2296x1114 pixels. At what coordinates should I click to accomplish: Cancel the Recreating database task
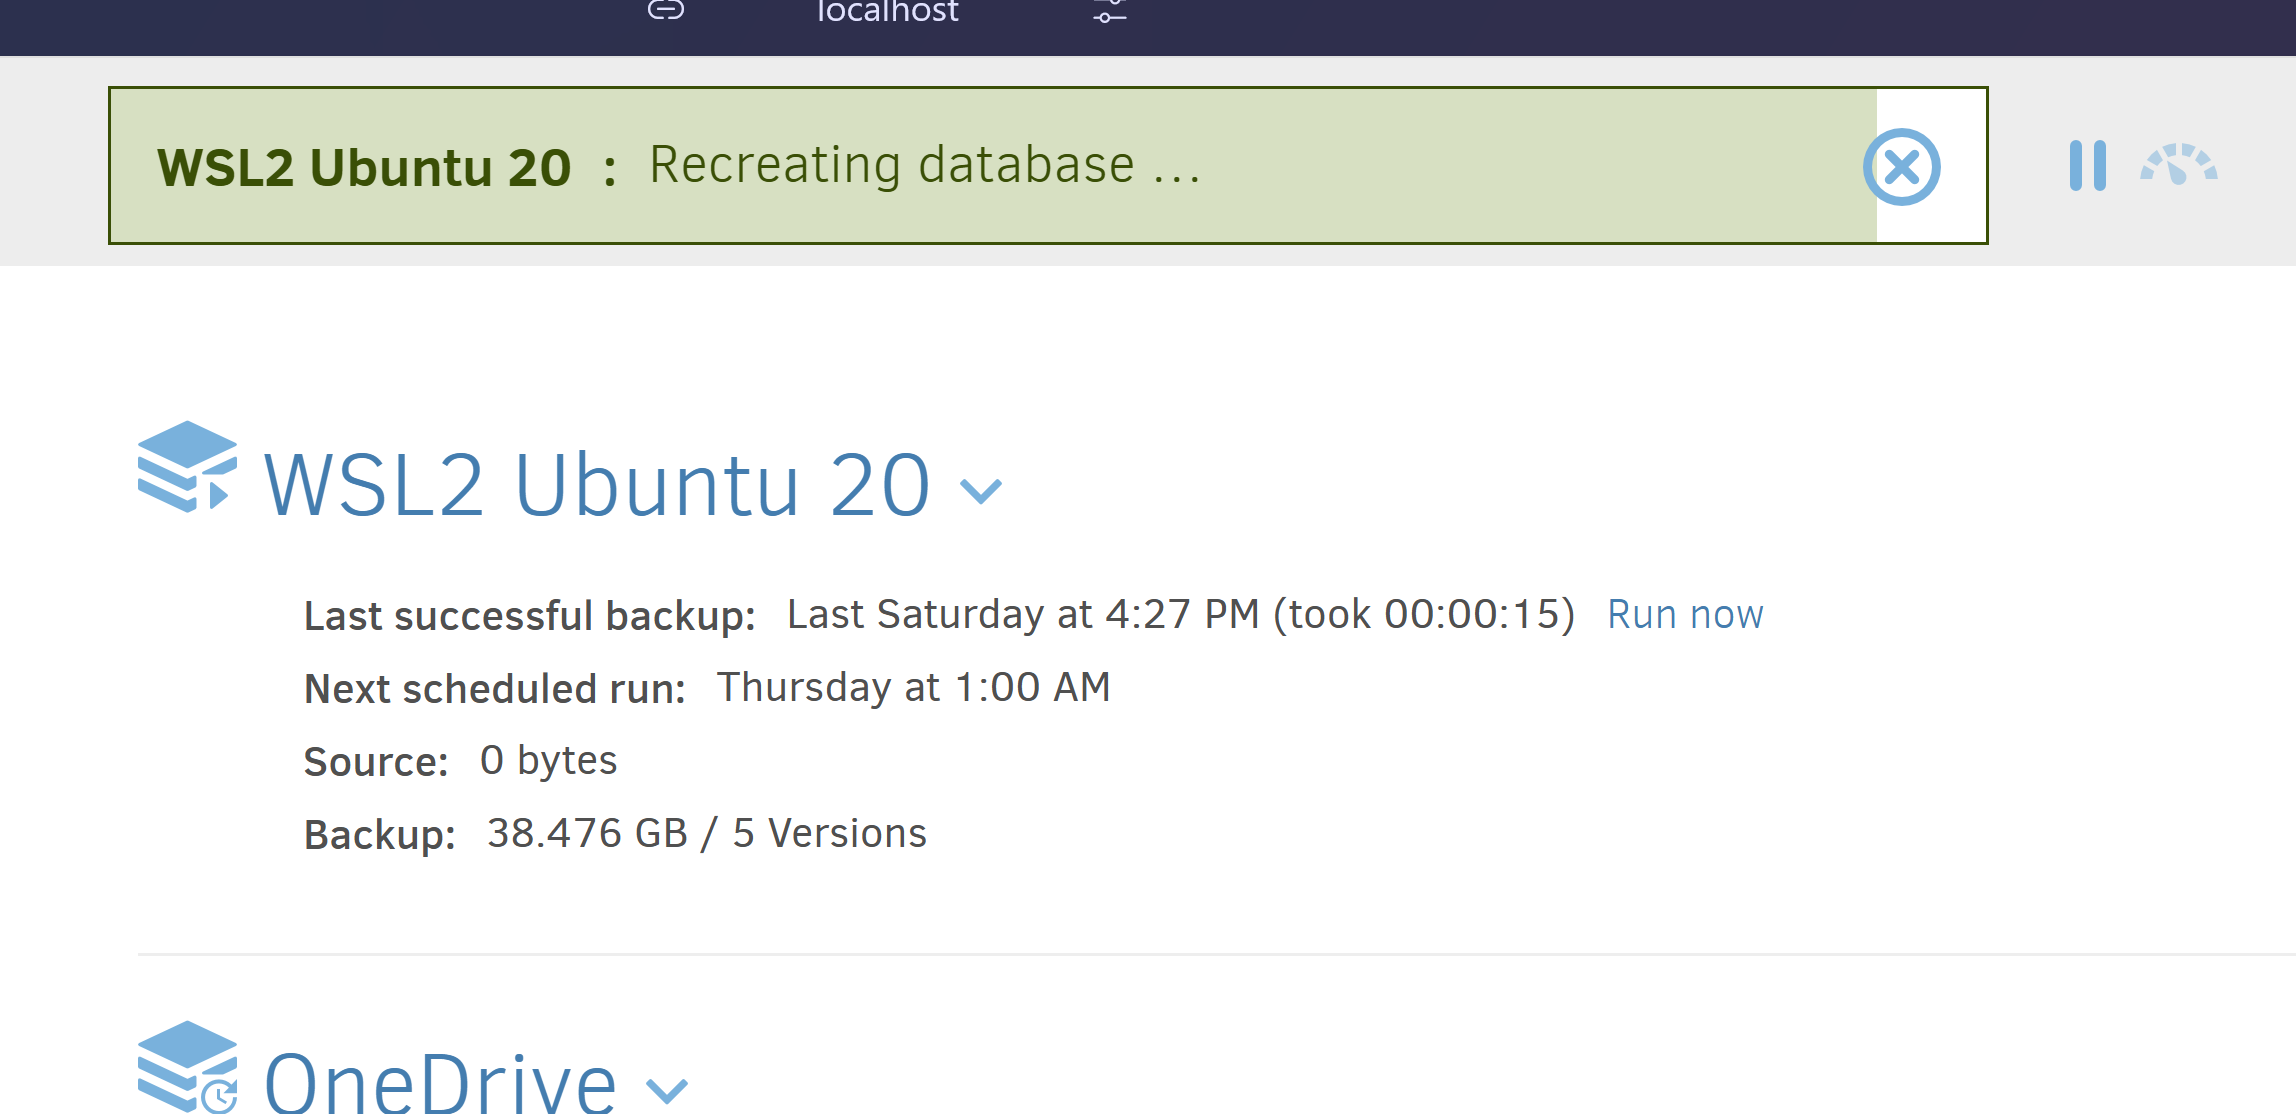[x=1901, y=167]
